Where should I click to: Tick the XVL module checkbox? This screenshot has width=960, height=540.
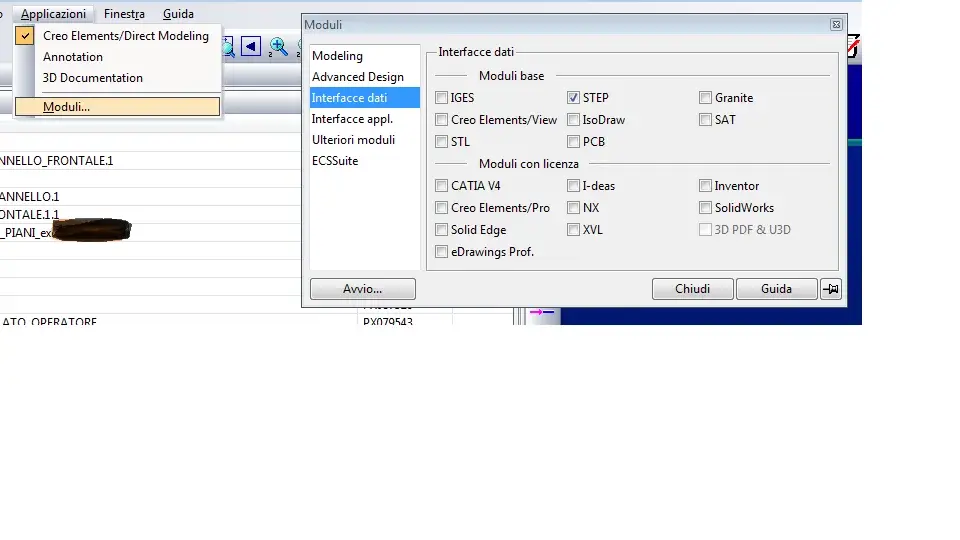coord(573,230)
